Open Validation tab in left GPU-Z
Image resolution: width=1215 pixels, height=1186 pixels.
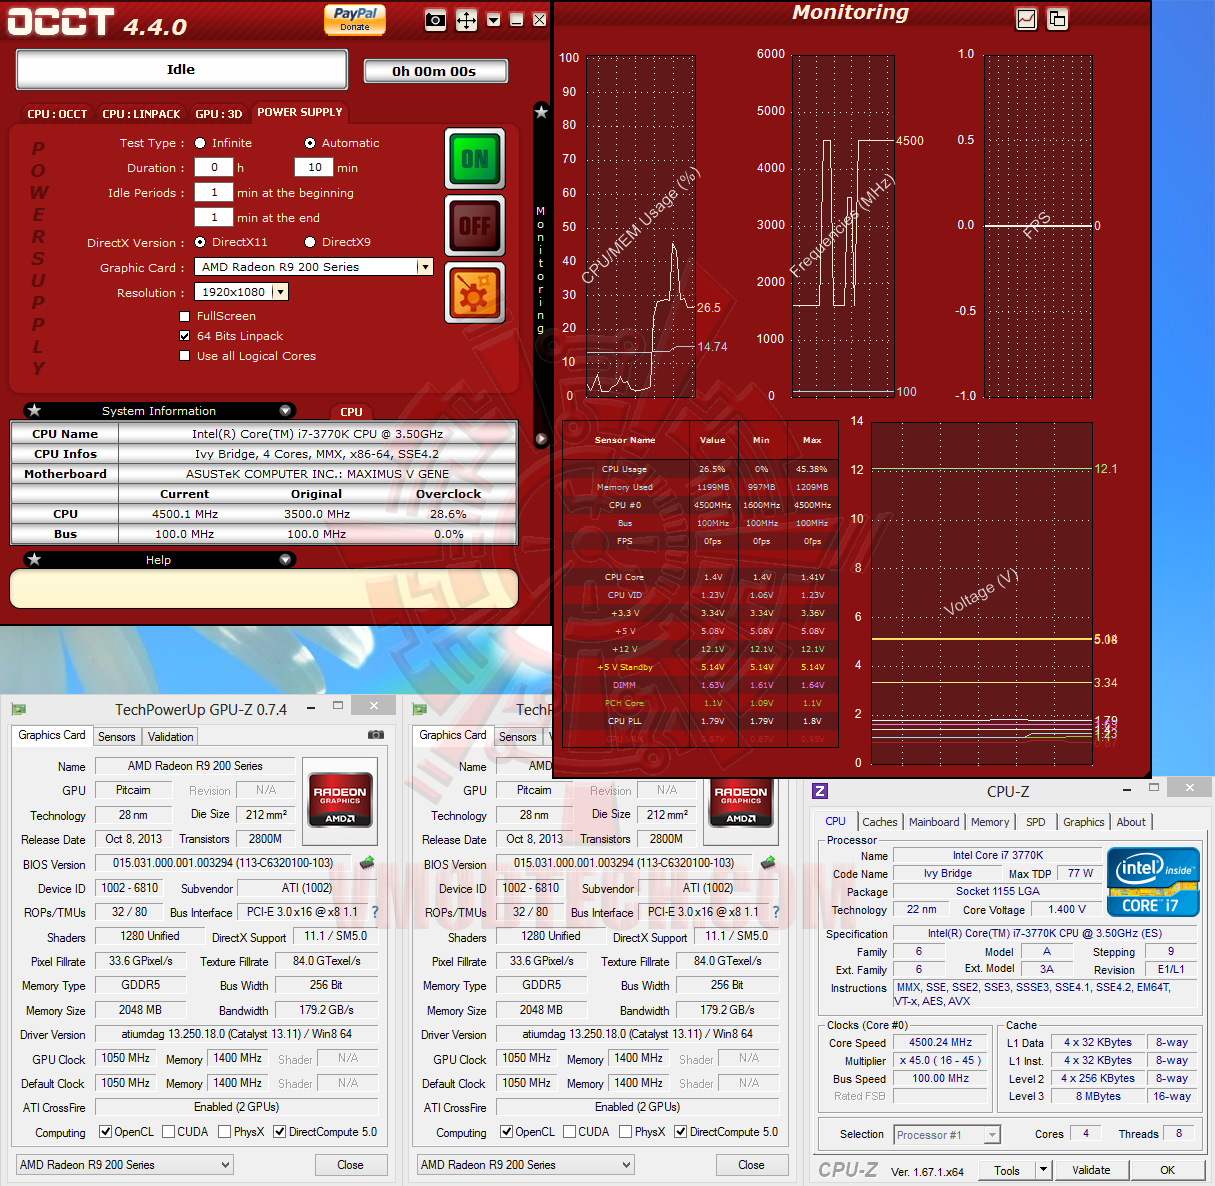[x=171, y=737]
